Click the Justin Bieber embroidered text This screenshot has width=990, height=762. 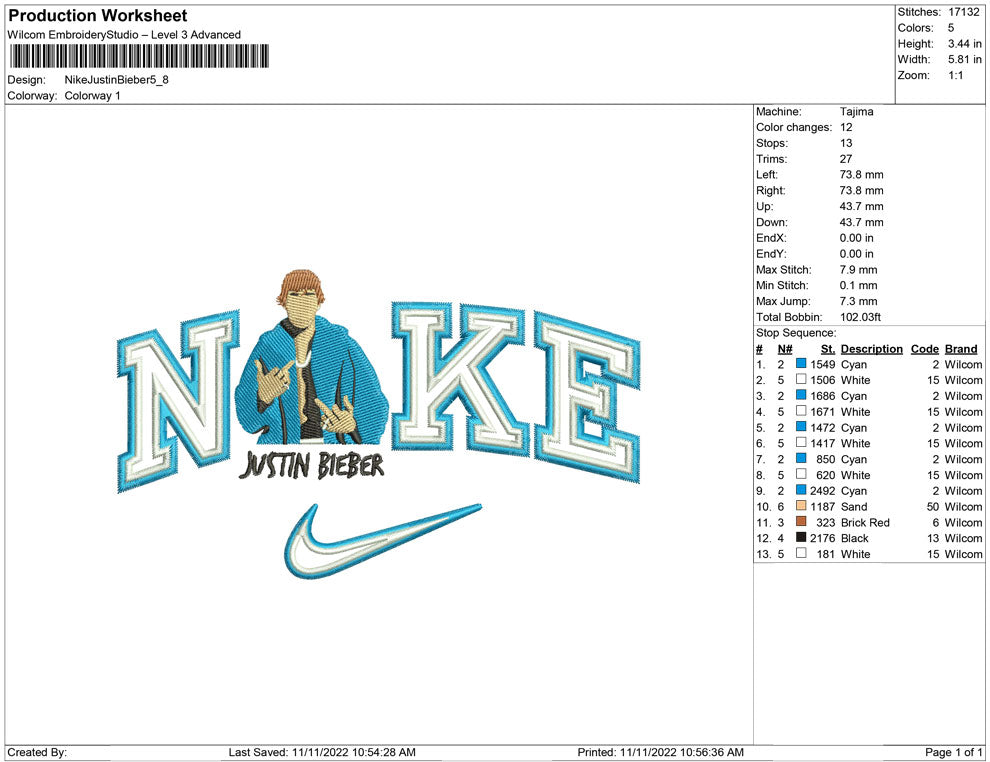(x=311, y=465)
